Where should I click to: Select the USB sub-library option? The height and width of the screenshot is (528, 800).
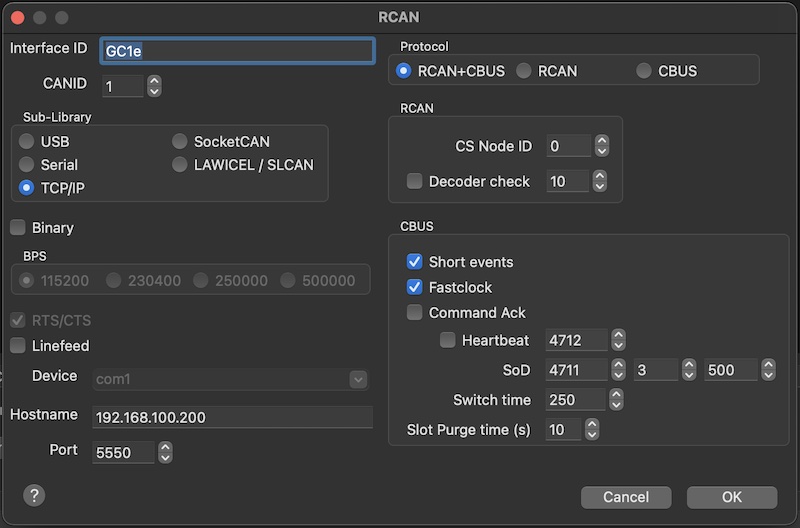pos(27,142)
